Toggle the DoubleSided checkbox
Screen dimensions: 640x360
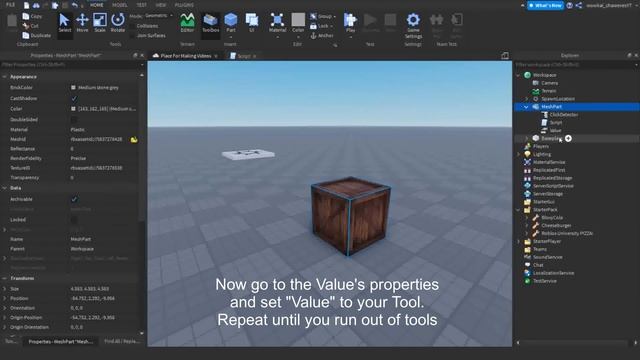tap(74, 120)
